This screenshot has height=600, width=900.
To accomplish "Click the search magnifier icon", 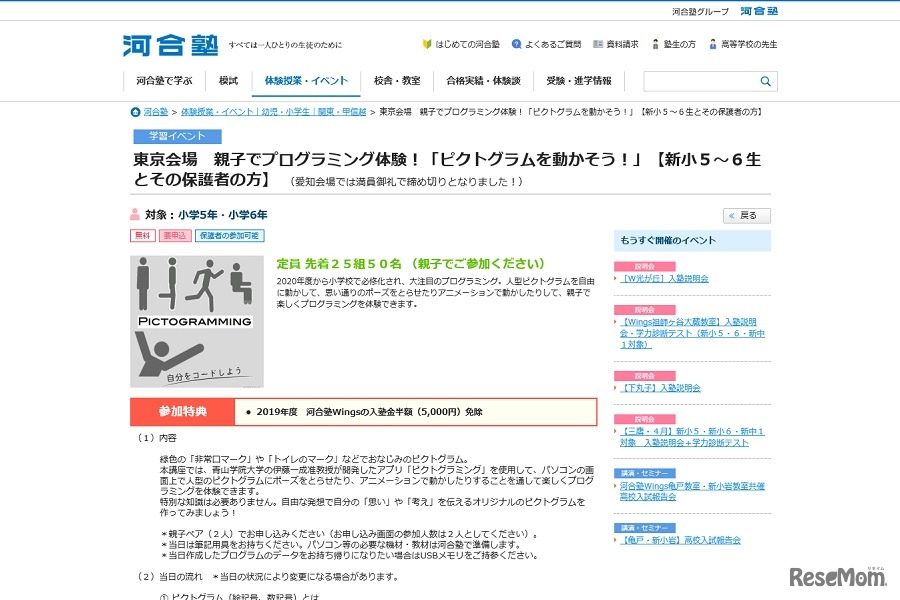I will [x=765, y=80].
